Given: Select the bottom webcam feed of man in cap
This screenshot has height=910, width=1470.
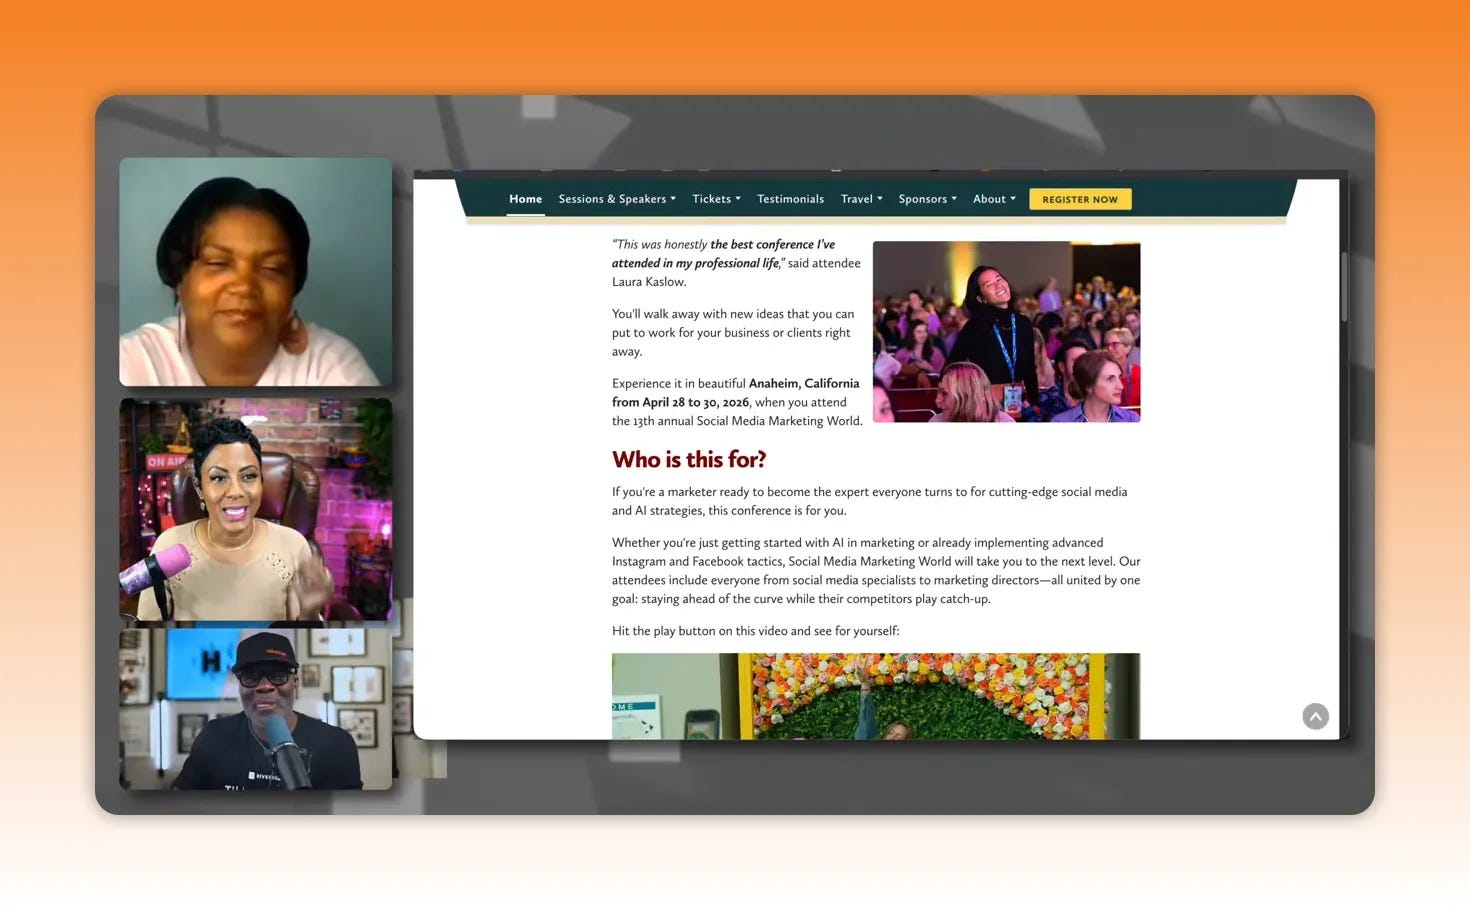Looking at the screenshot, I should click(x=256, y=709).
